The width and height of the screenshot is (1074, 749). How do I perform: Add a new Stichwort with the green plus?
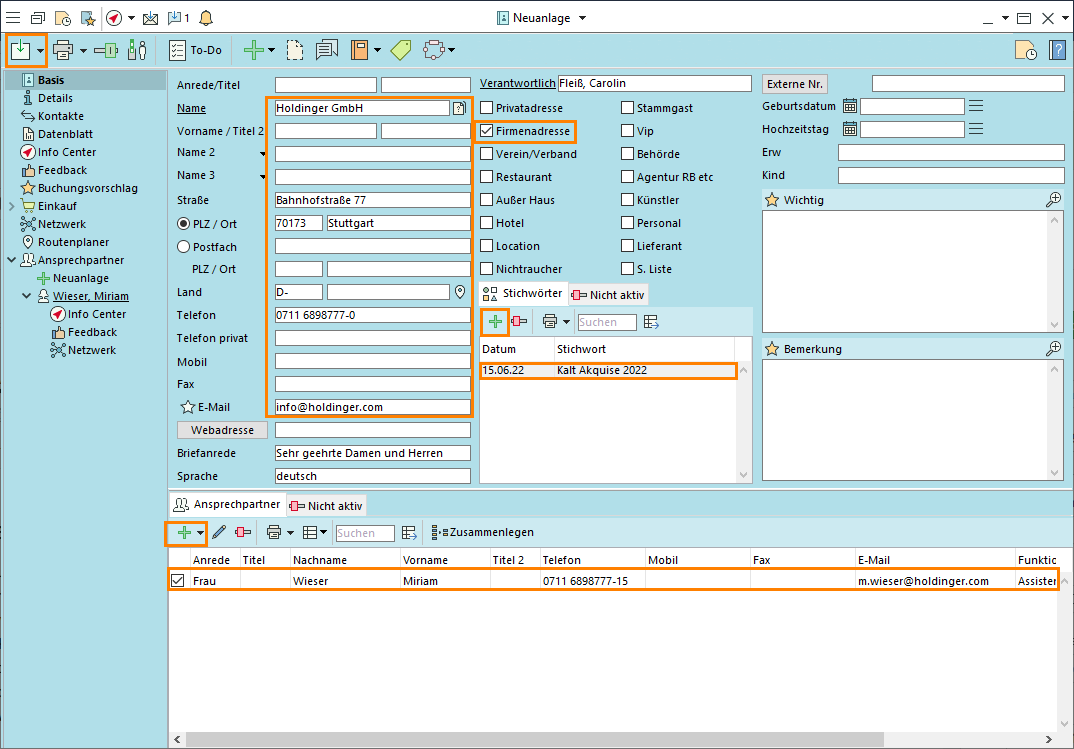click(x=495, y=321)
